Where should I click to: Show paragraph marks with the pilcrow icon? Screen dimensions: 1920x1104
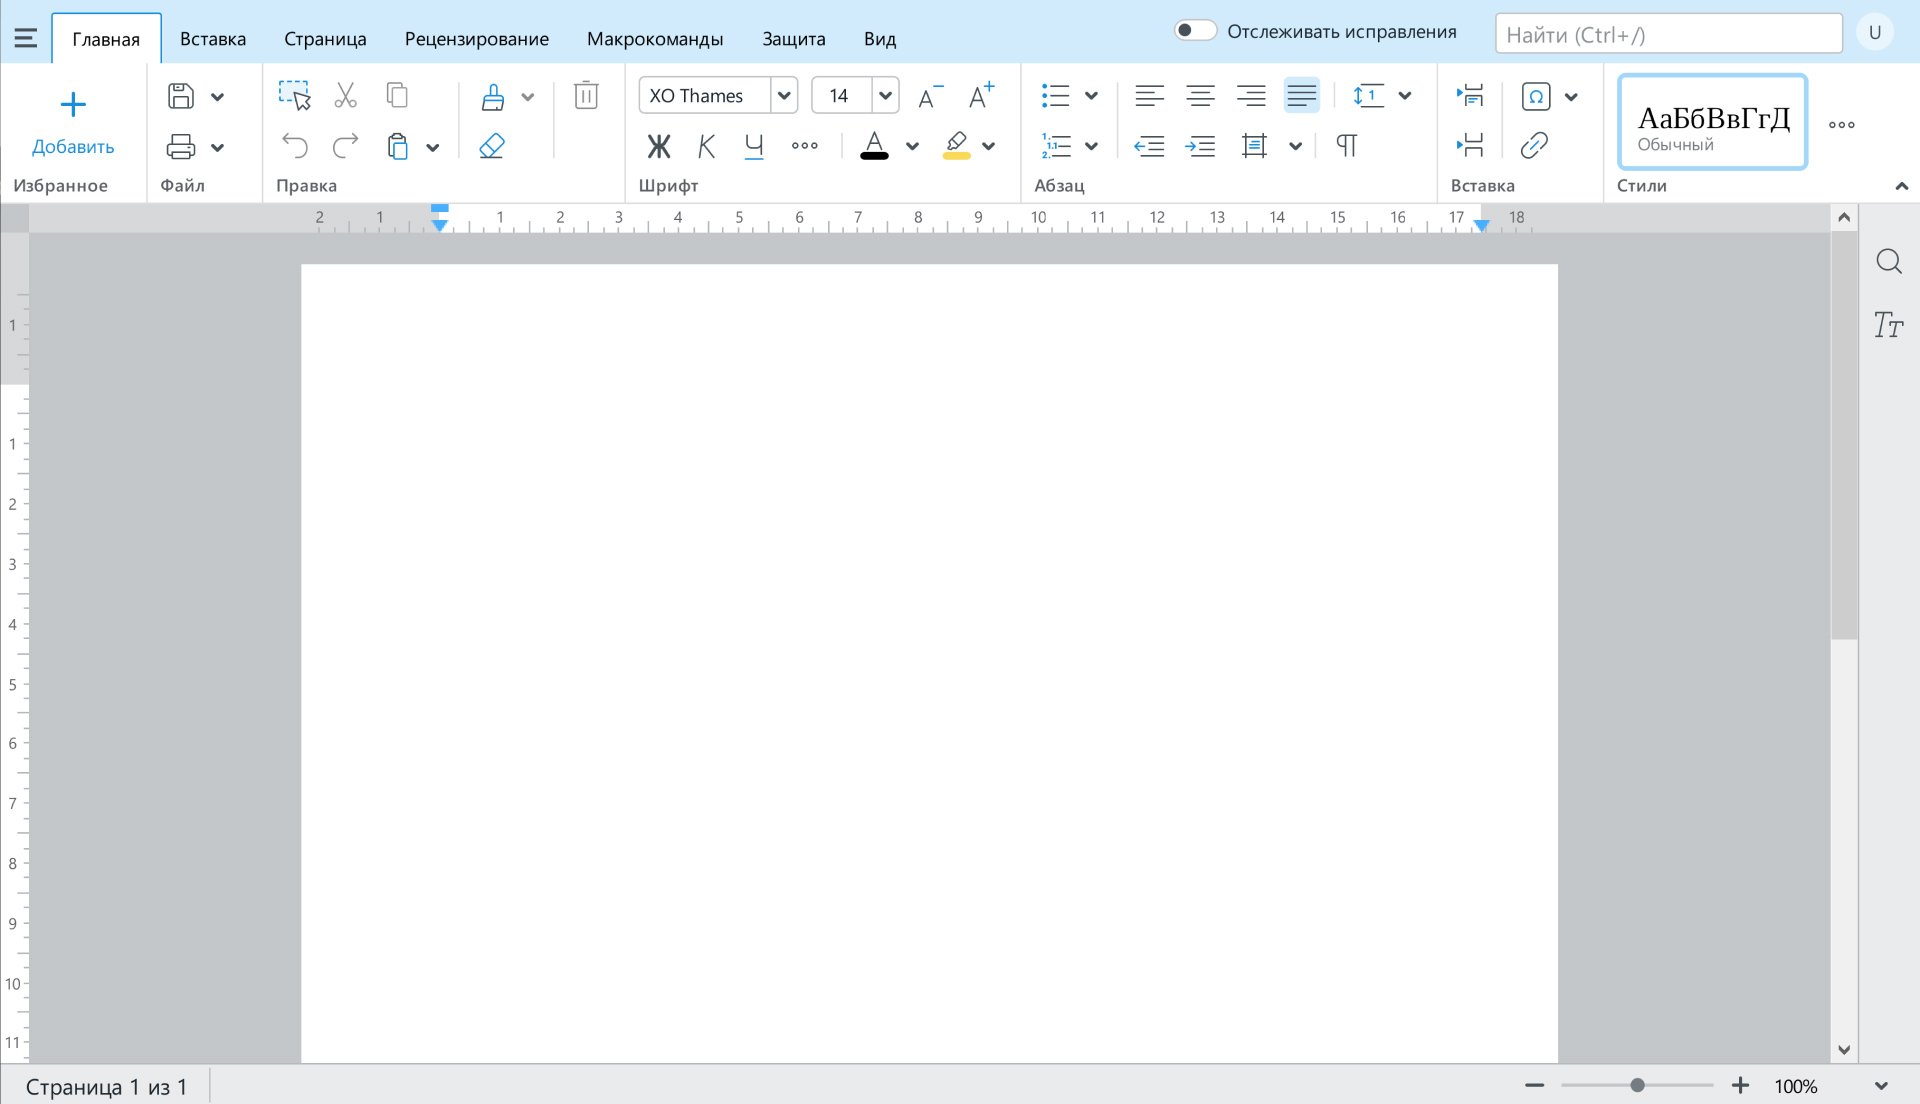[x=1347, y=146]
